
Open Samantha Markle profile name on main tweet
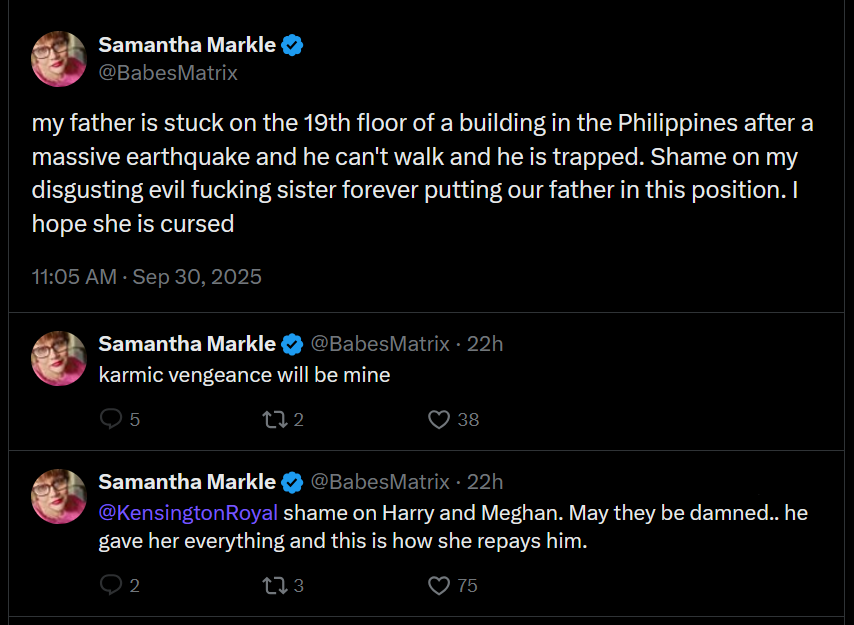click(x=187, y=45)
